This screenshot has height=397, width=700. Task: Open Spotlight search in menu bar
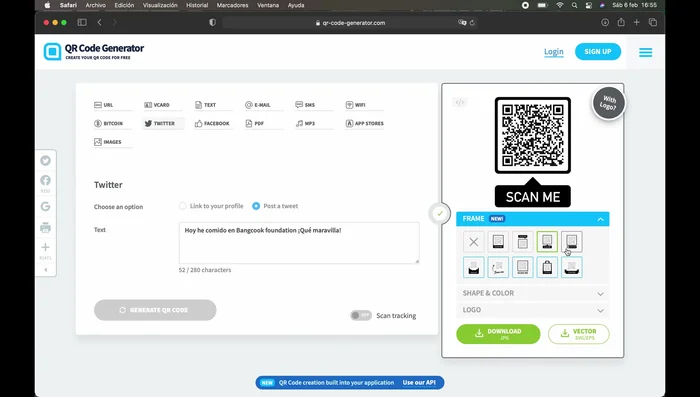point(575,5)
